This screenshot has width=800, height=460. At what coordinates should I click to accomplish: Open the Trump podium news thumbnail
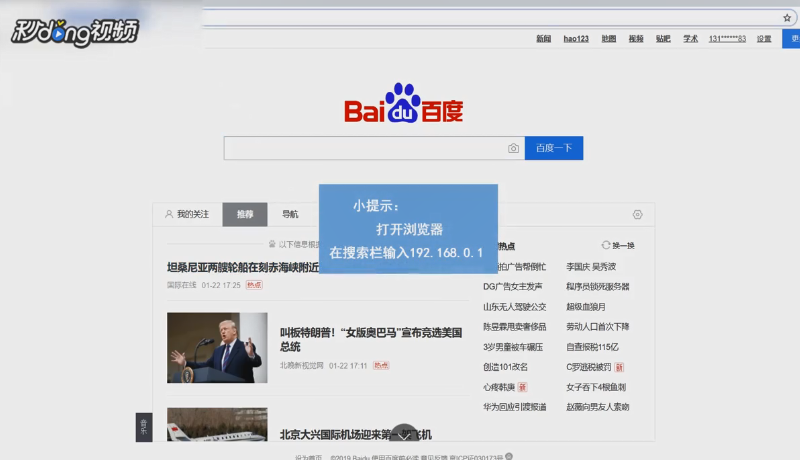[217, 348]
